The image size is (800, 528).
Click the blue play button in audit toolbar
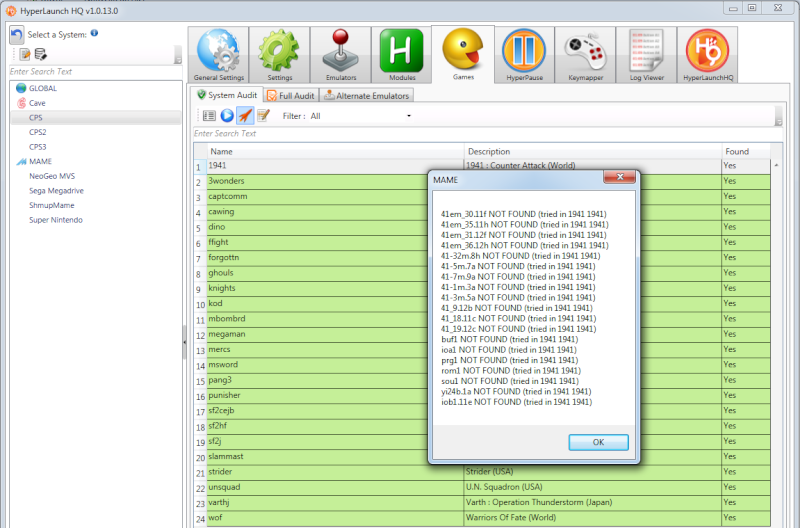click(x=227, y=116)
